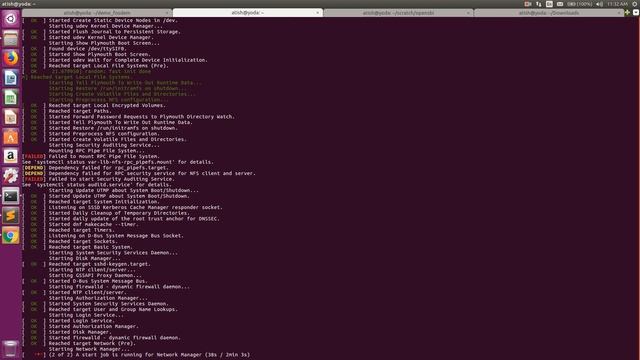Click 'Found device /dev/ttySIF0.' line
The width and height of the screenshot is (640, 360).
(x=87, y=49)
